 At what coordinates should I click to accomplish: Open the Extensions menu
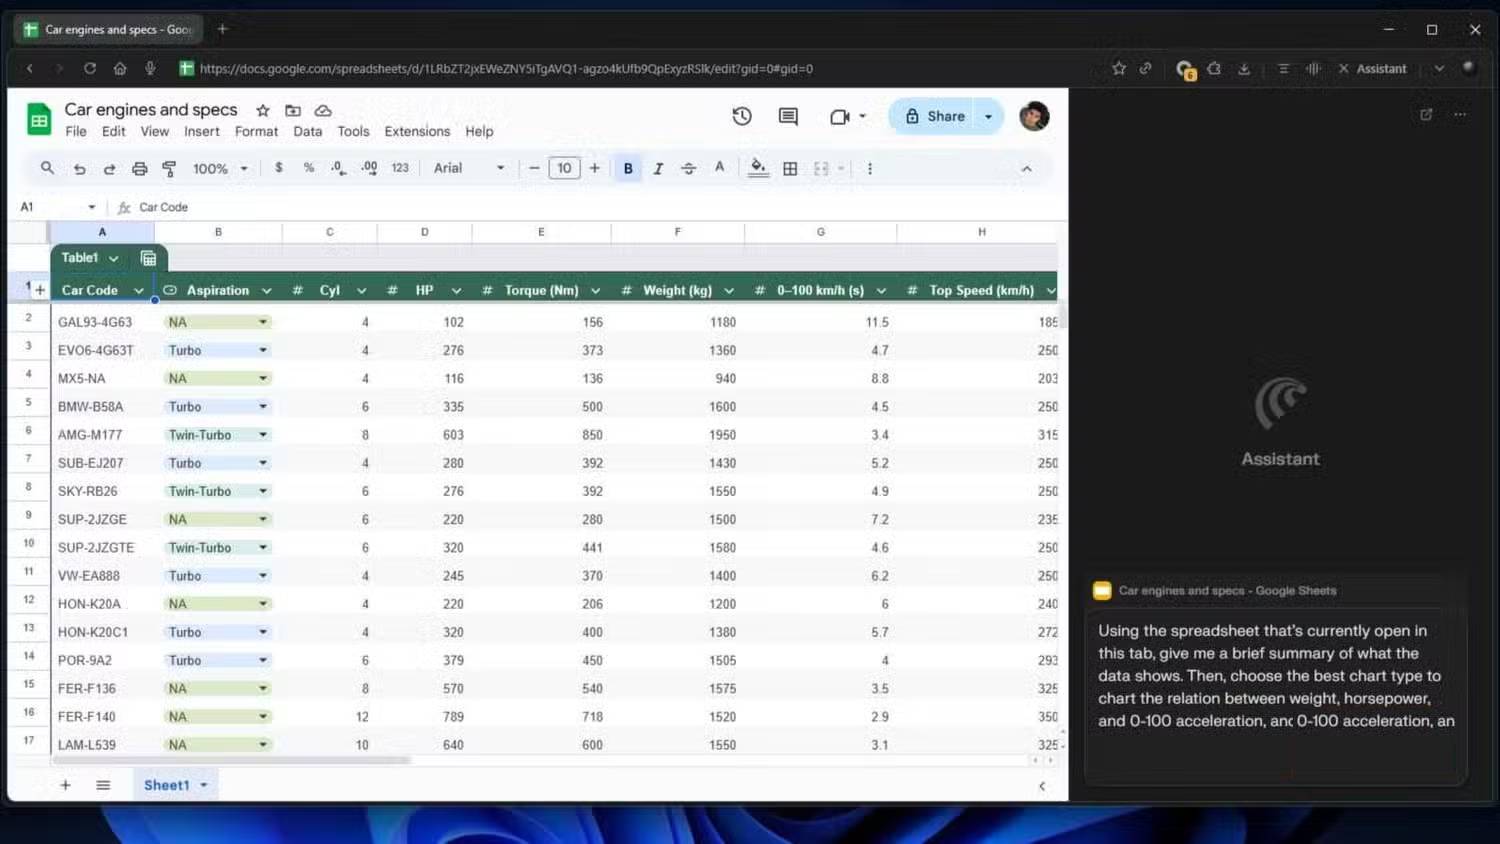coord(417,131)
